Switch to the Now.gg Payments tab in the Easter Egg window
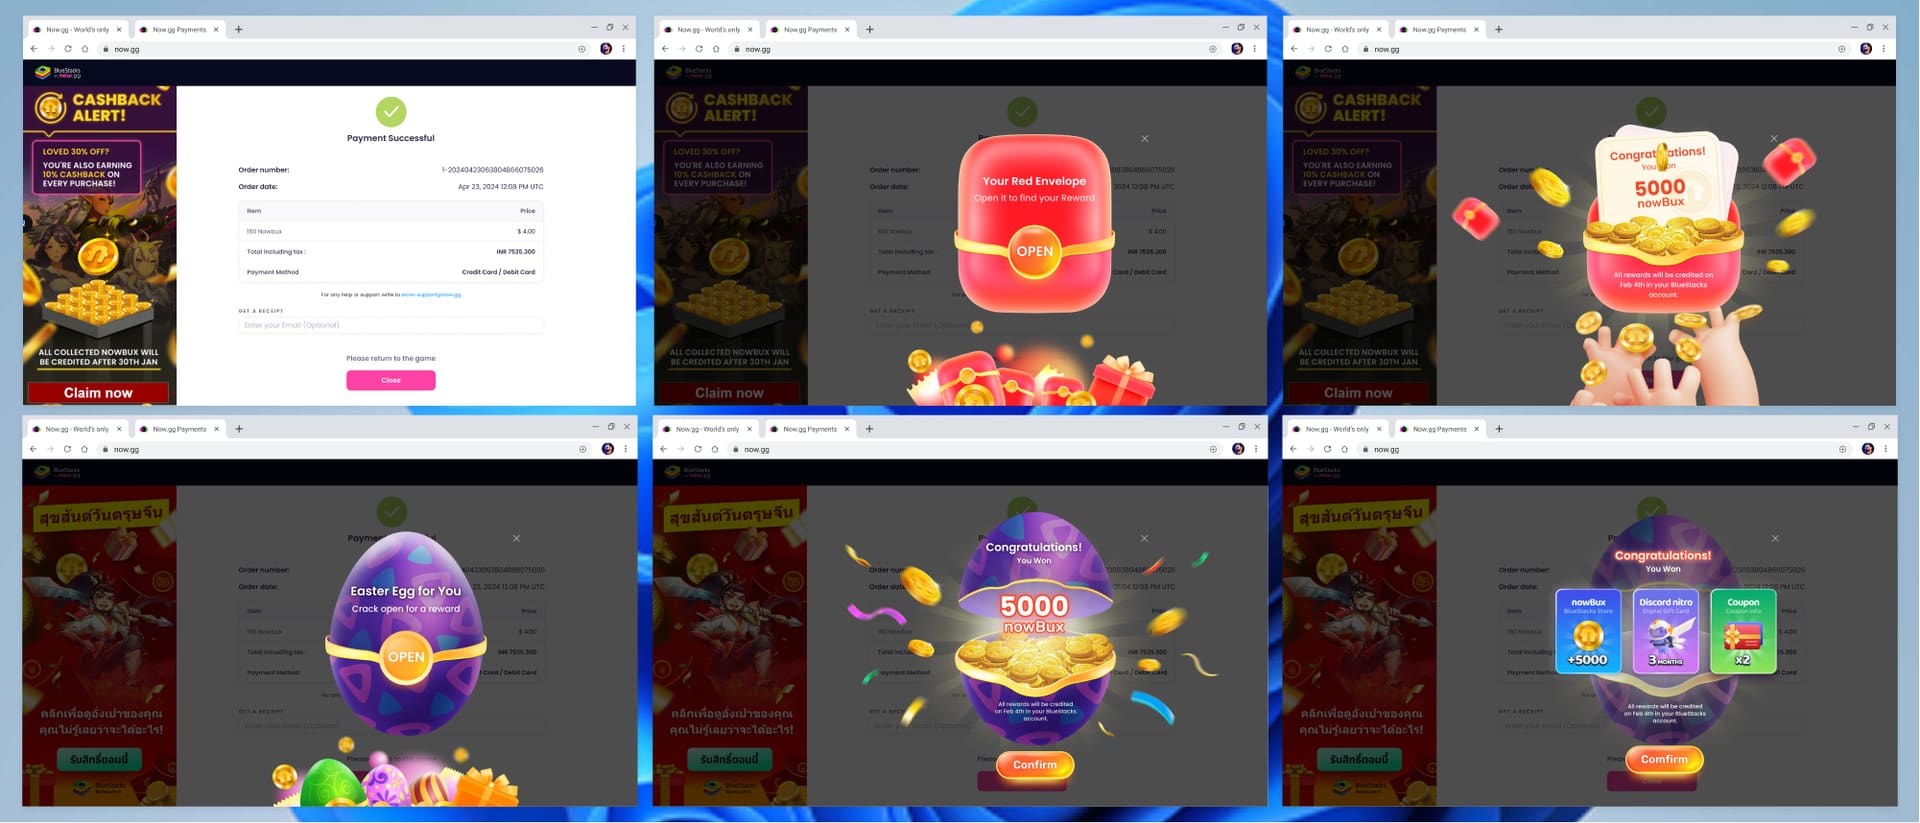1920x823 pixels. click(180, 429)
